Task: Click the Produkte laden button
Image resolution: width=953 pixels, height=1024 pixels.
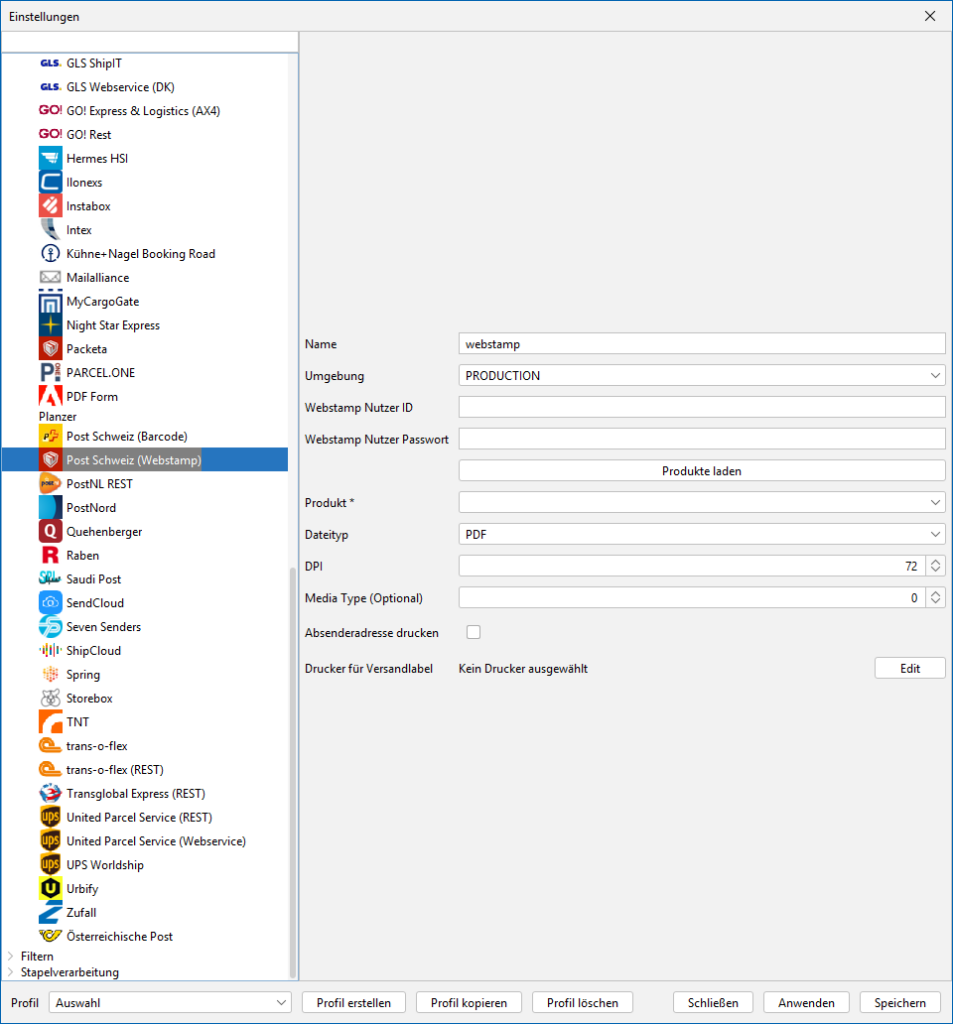Action: (x=701, y=471)
